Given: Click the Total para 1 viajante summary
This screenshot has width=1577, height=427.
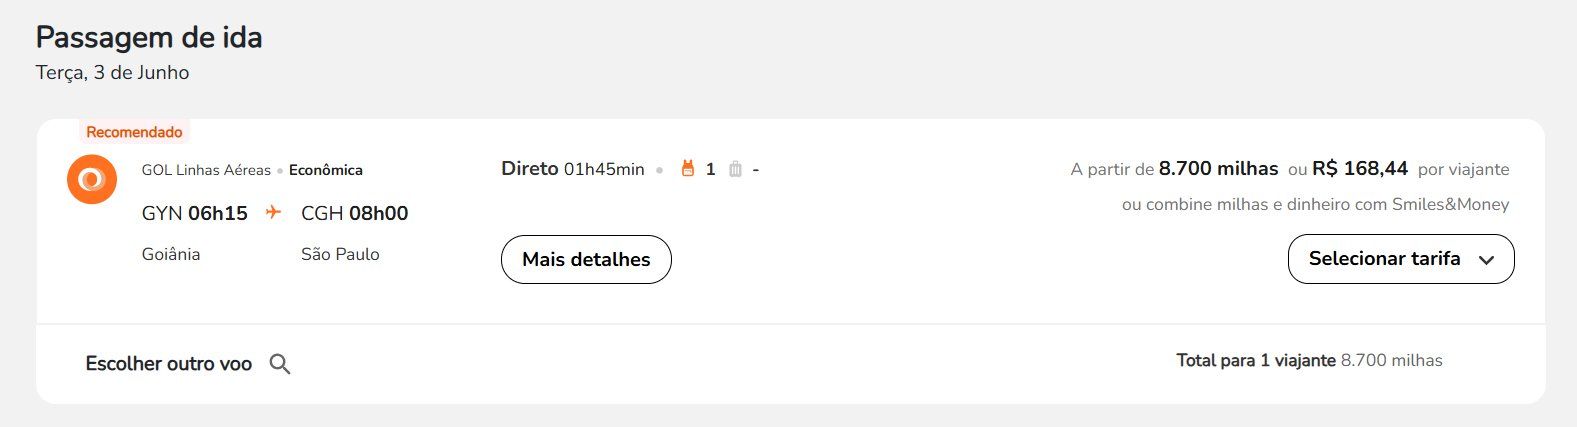Looking at the screenshot, I should click(x=1309, y=360).
